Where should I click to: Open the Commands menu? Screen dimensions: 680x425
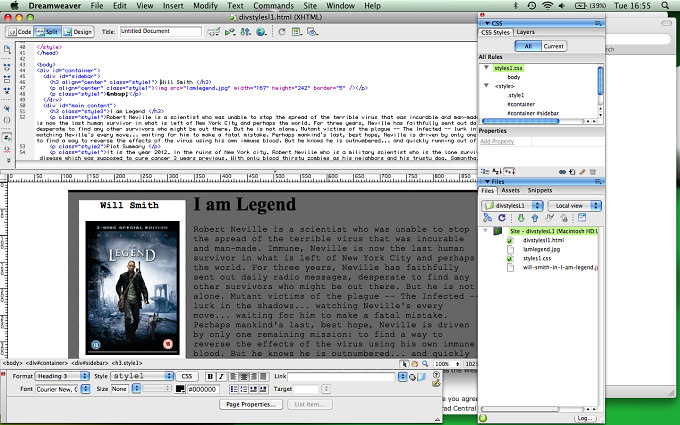coord(273,6)
